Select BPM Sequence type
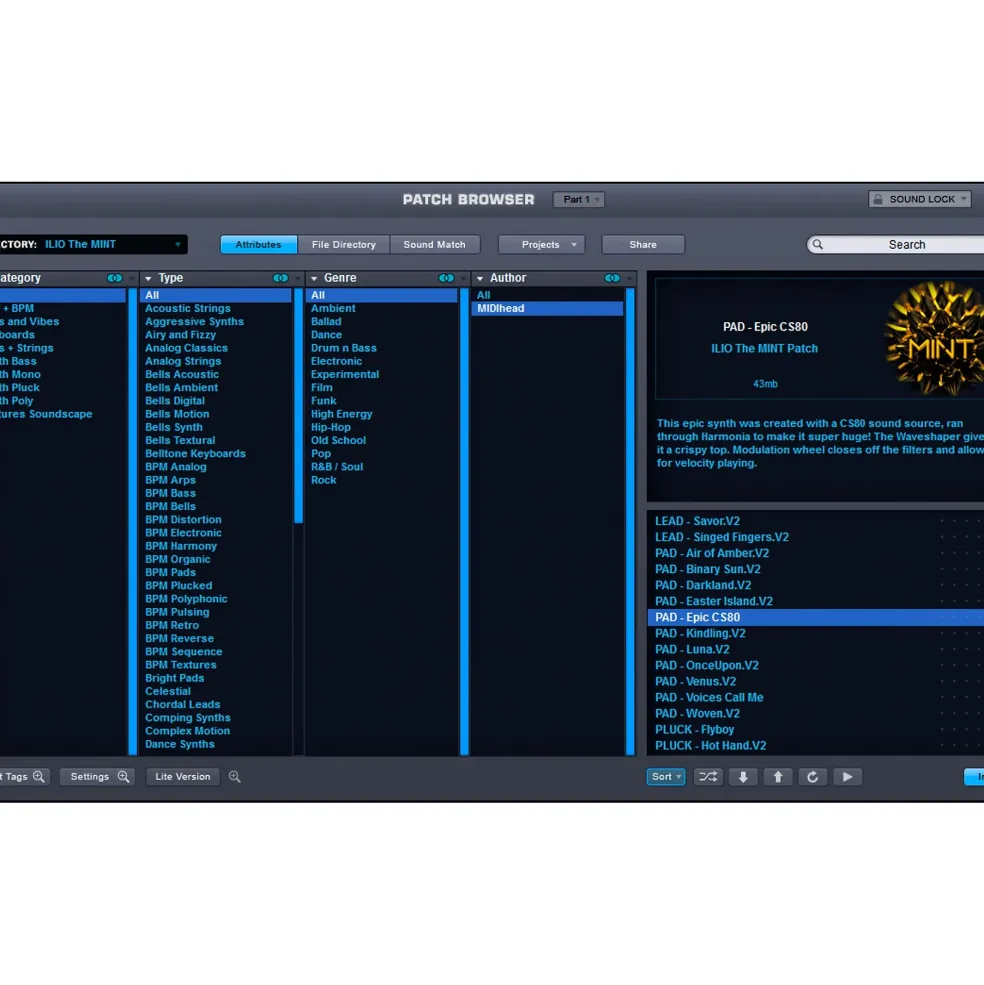Screen dimensions: 984x985 183,651
